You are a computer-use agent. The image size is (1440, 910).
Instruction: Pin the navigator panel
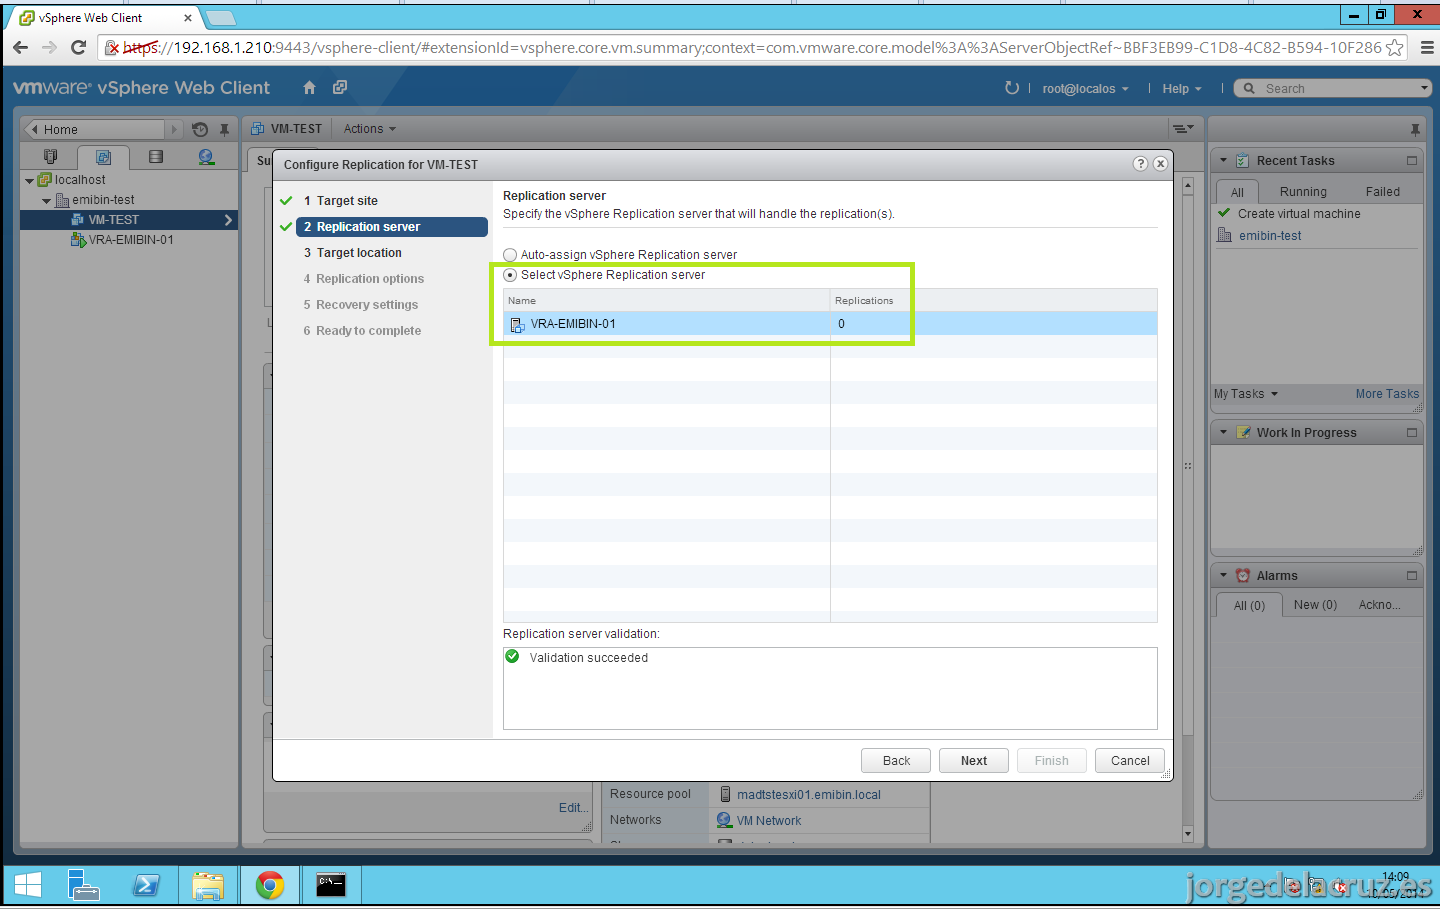[225, 129]
